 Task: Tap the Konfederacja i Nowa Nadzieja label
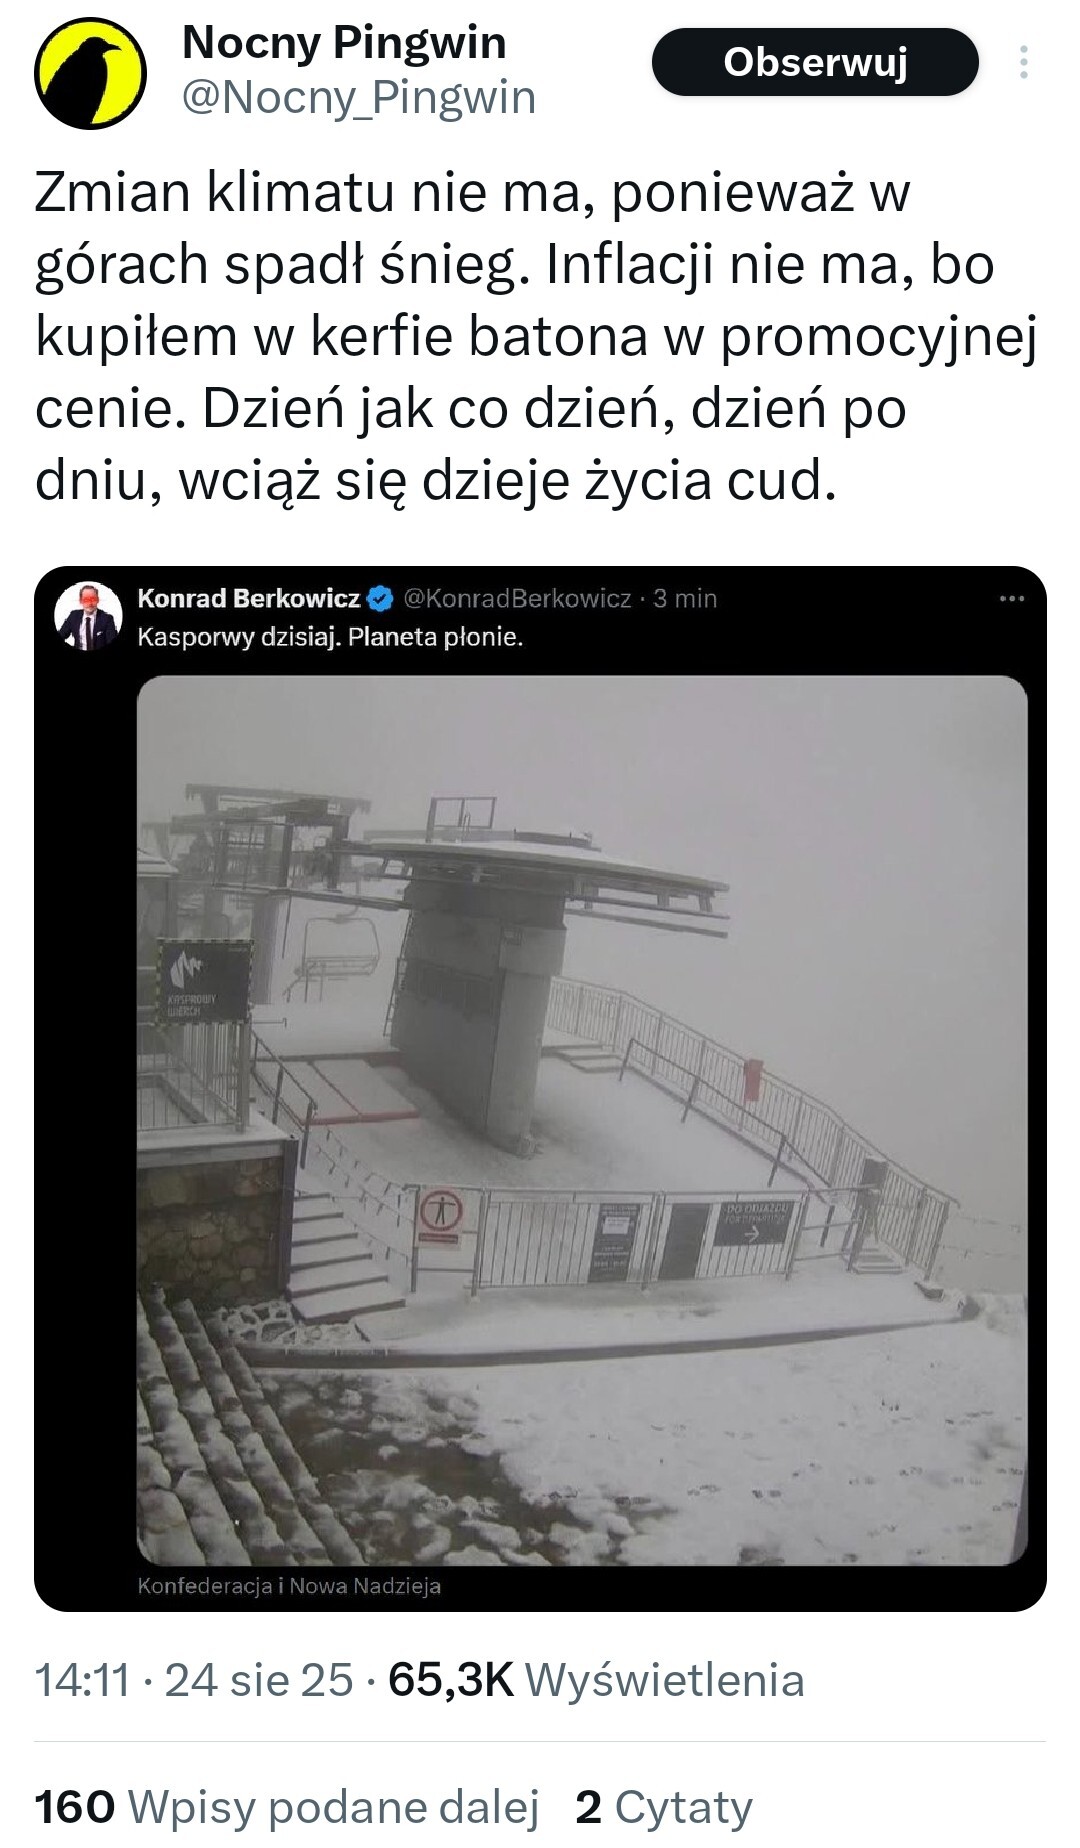pos(289,1586)
